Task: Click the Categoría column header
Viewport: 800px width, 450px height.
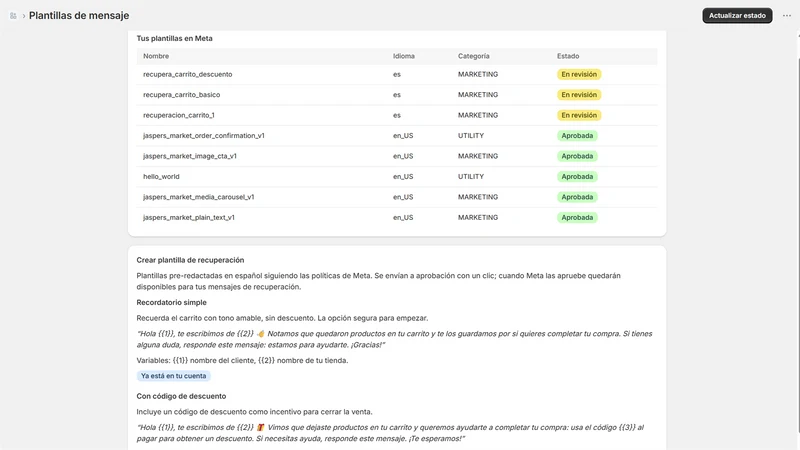Action: tap(473, 56)
